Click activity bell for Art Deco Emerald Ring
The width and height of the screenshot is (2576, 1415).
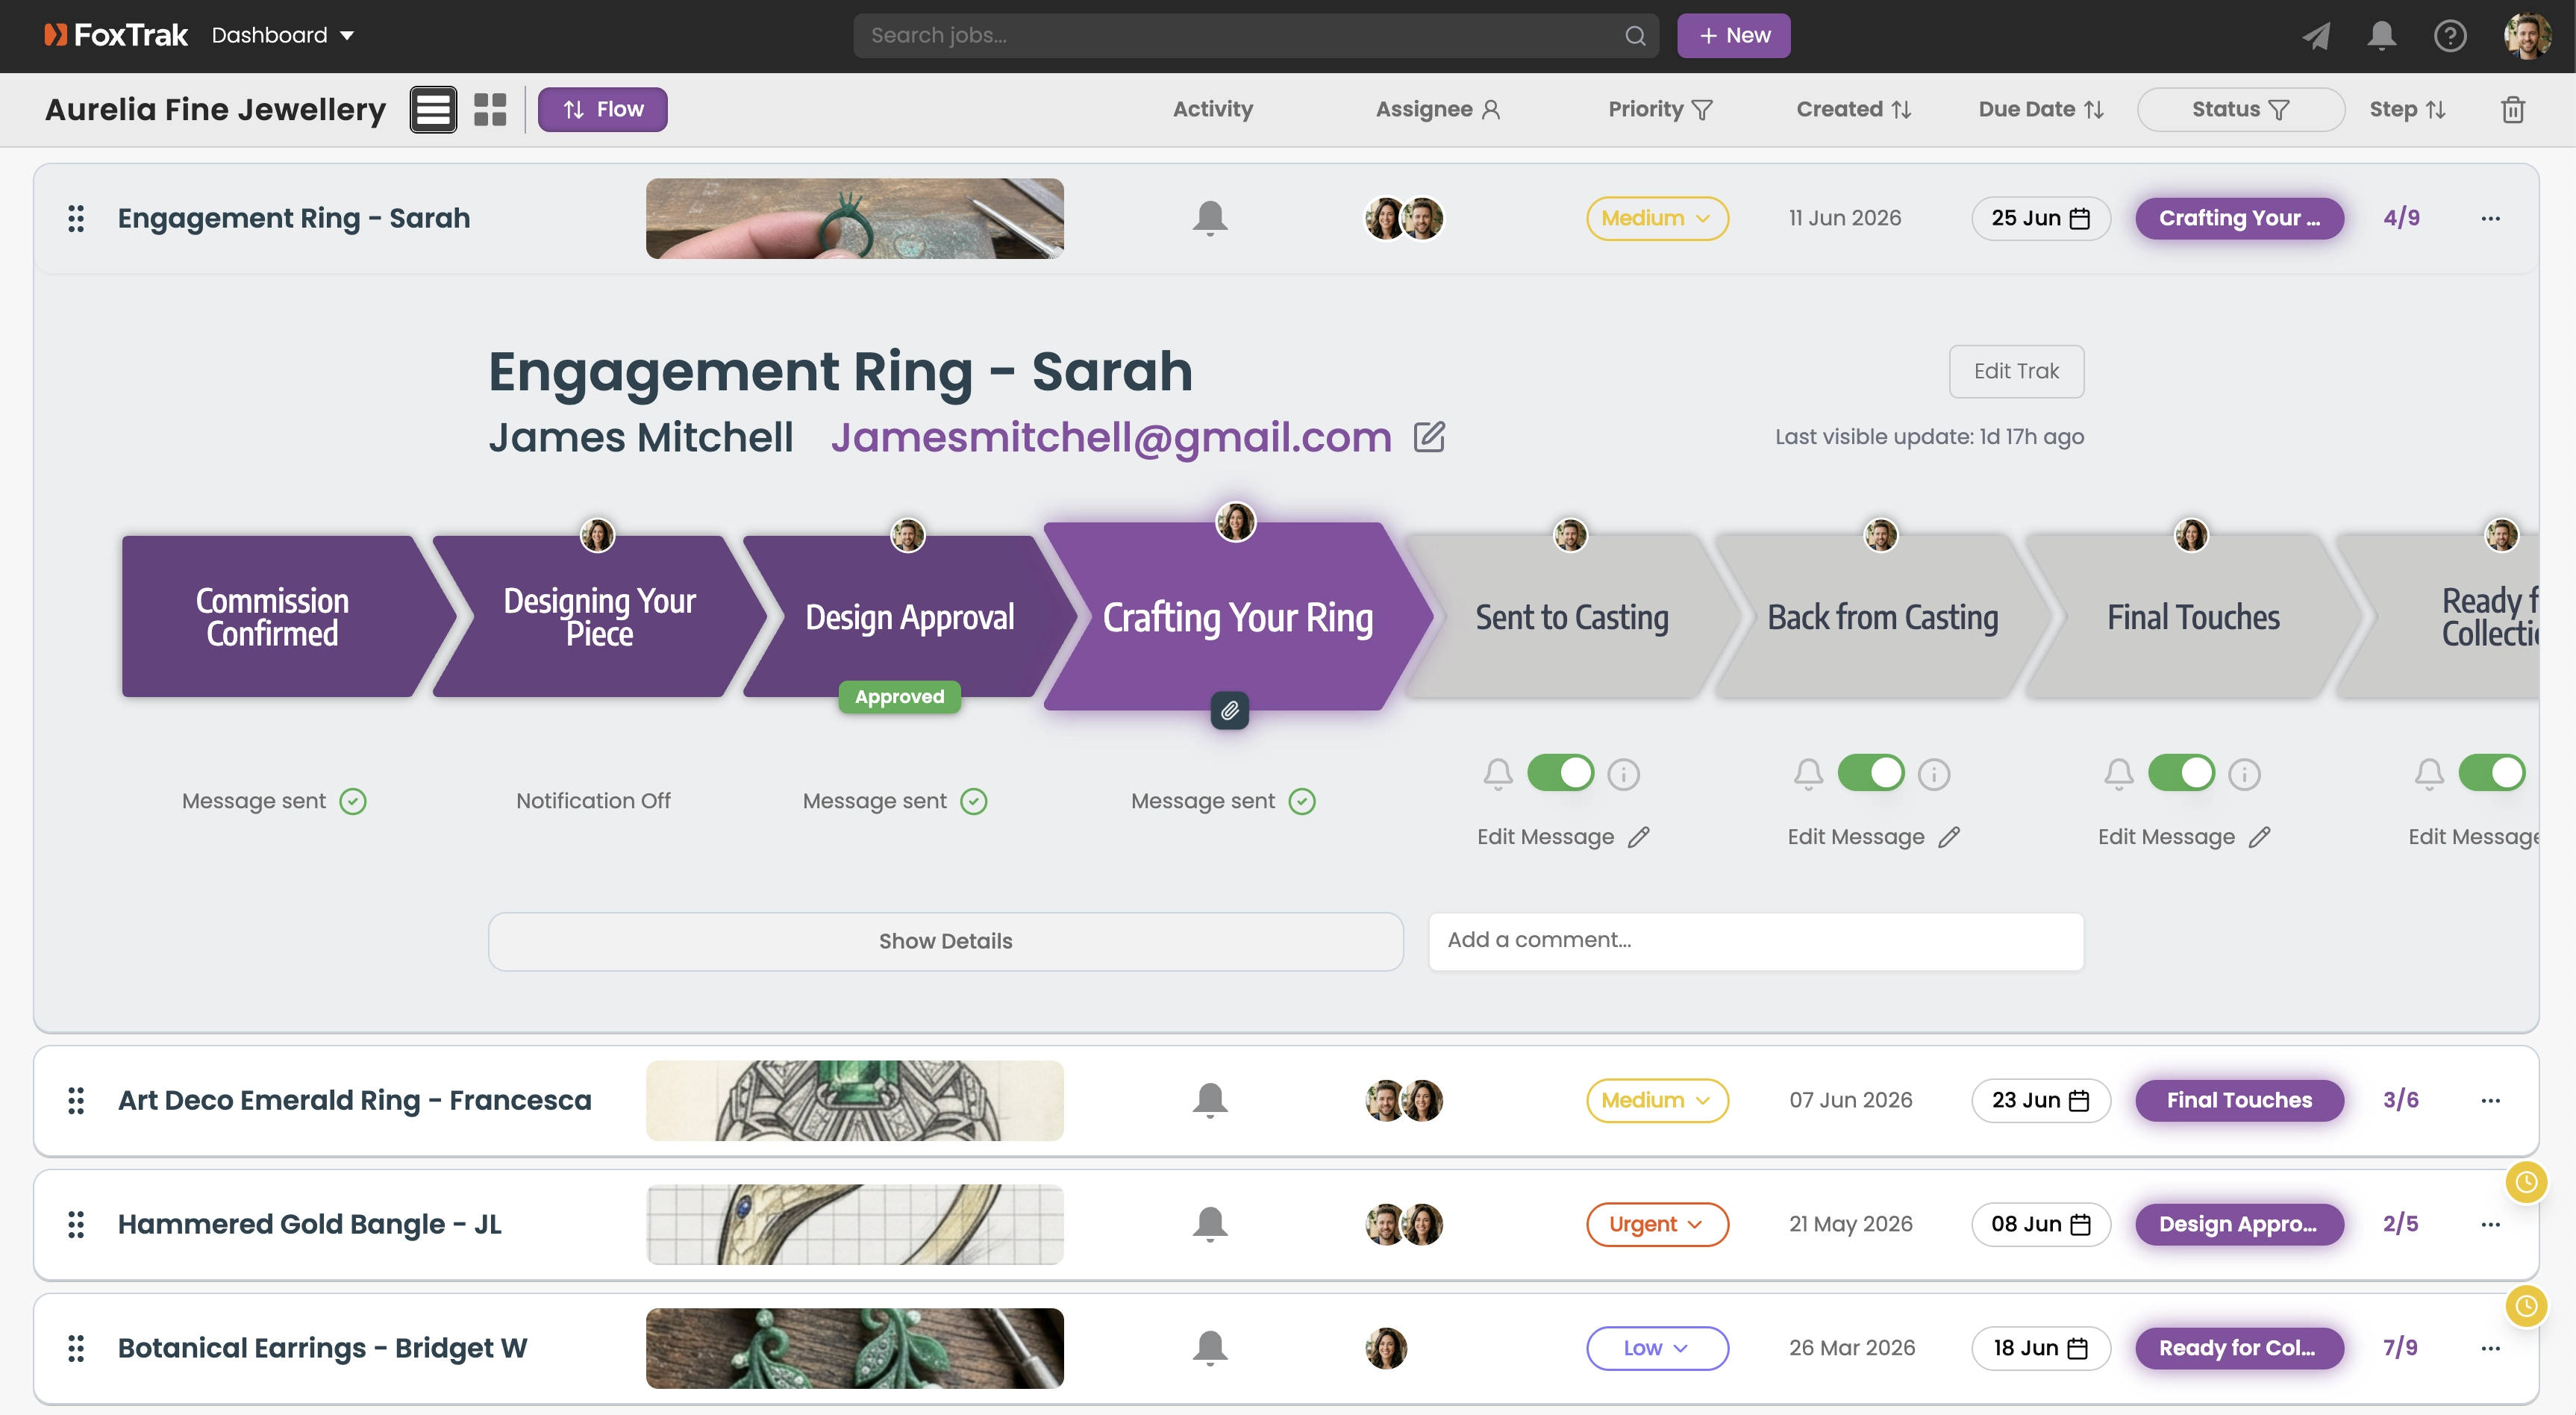[1210, 1100]
